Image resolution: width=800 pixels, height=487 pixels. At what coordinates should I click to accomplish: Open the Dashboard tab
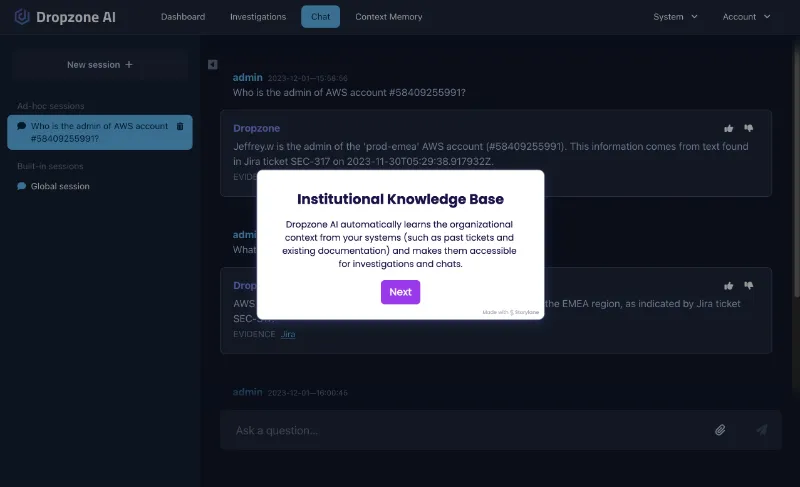pos(183,17)
